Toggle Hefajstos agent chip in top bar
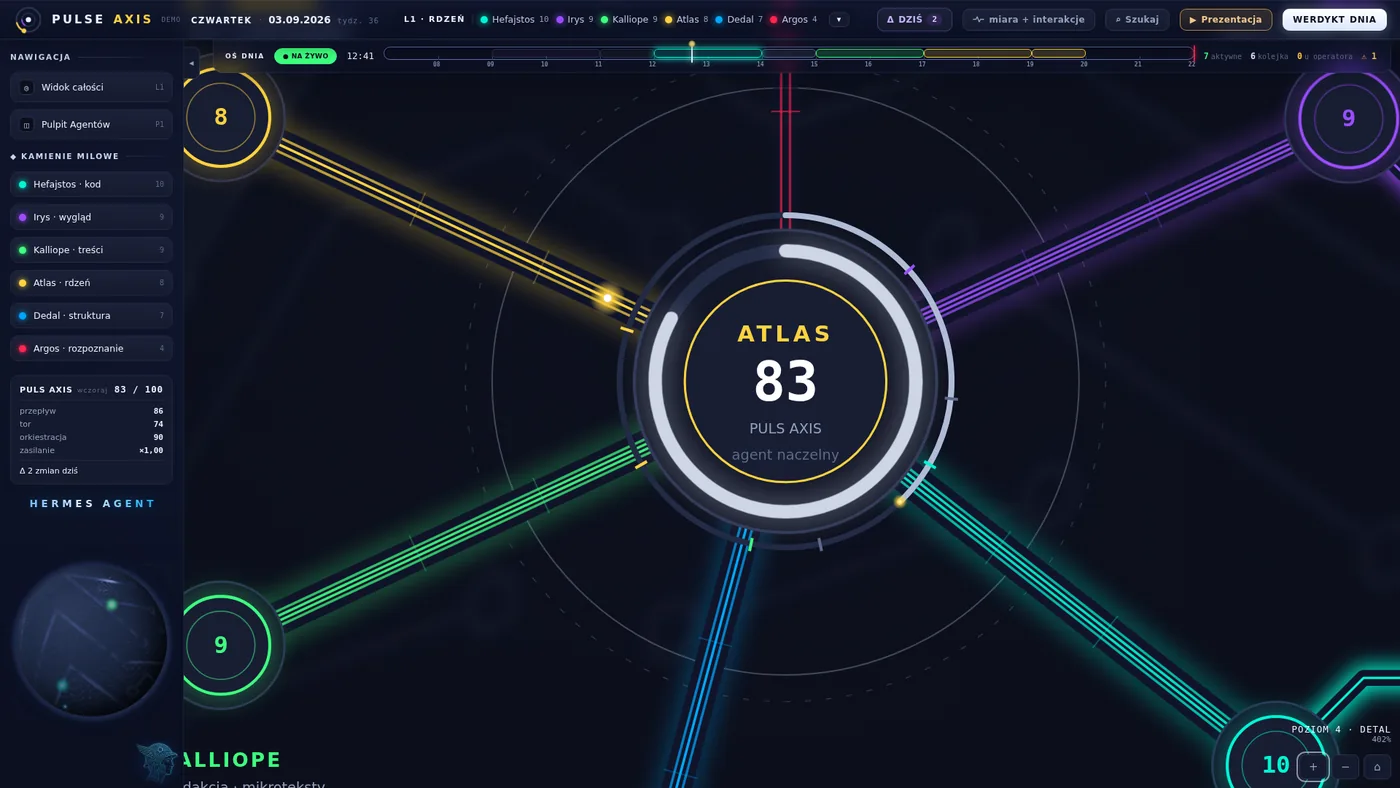Viewport: 1400px width, 788px height. (x=514, y=19)
